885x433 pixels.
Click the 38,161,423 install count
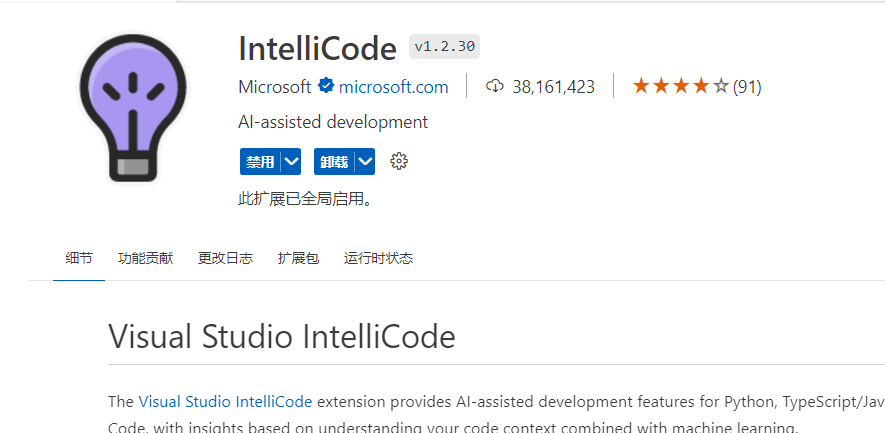(x=553, y=87)
